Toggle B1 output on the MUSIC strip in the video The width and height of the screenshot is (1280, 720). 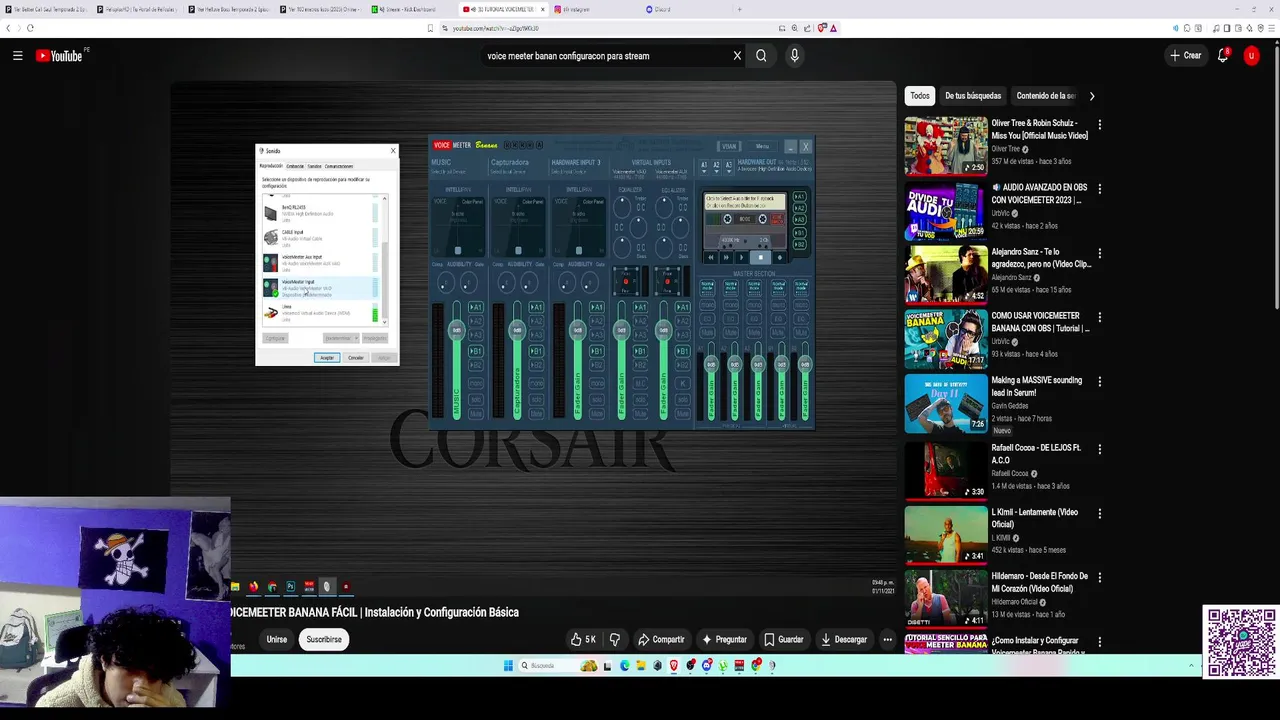point(476,351)
